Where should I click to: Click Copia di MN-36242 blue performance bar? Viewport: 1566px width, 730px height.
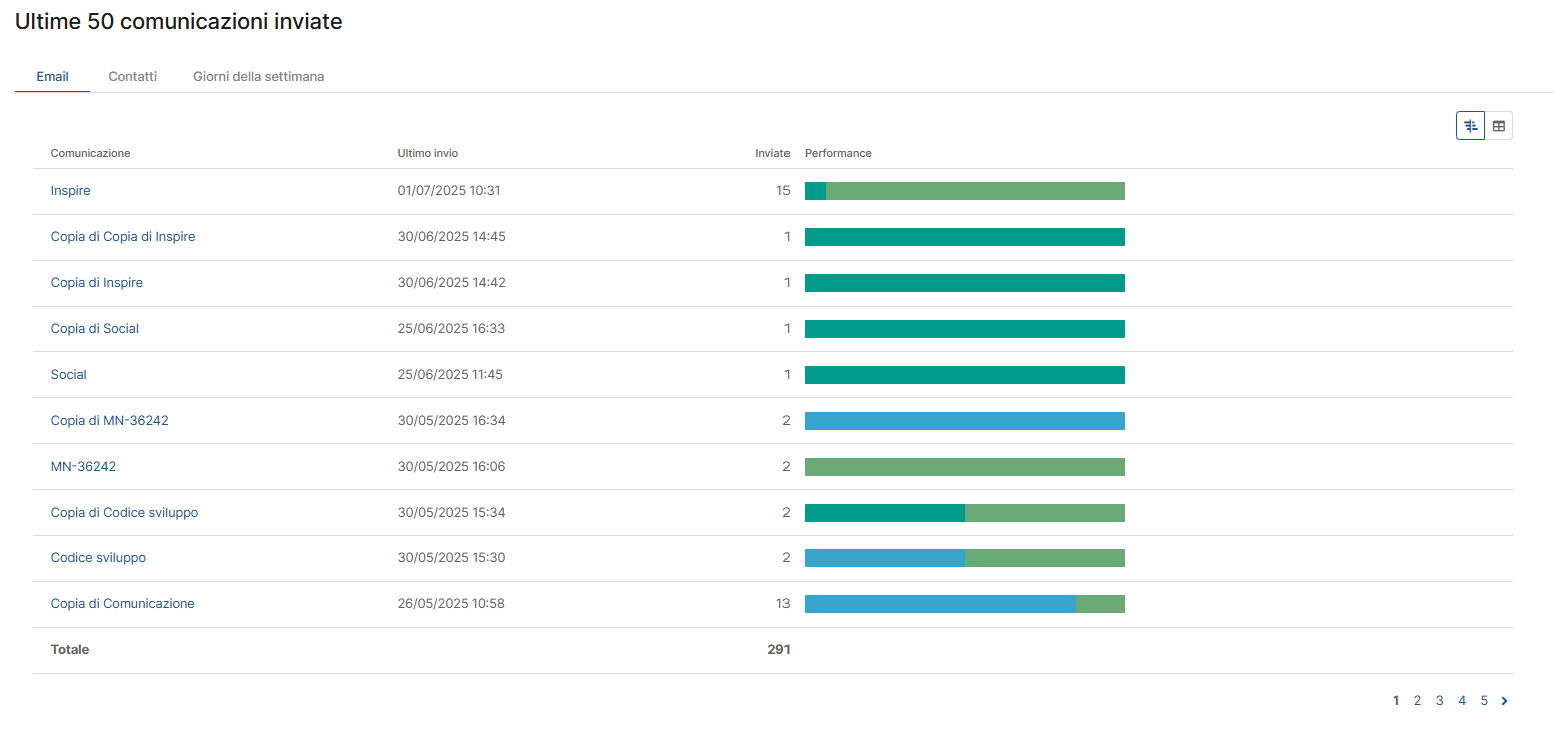point(964,421)
